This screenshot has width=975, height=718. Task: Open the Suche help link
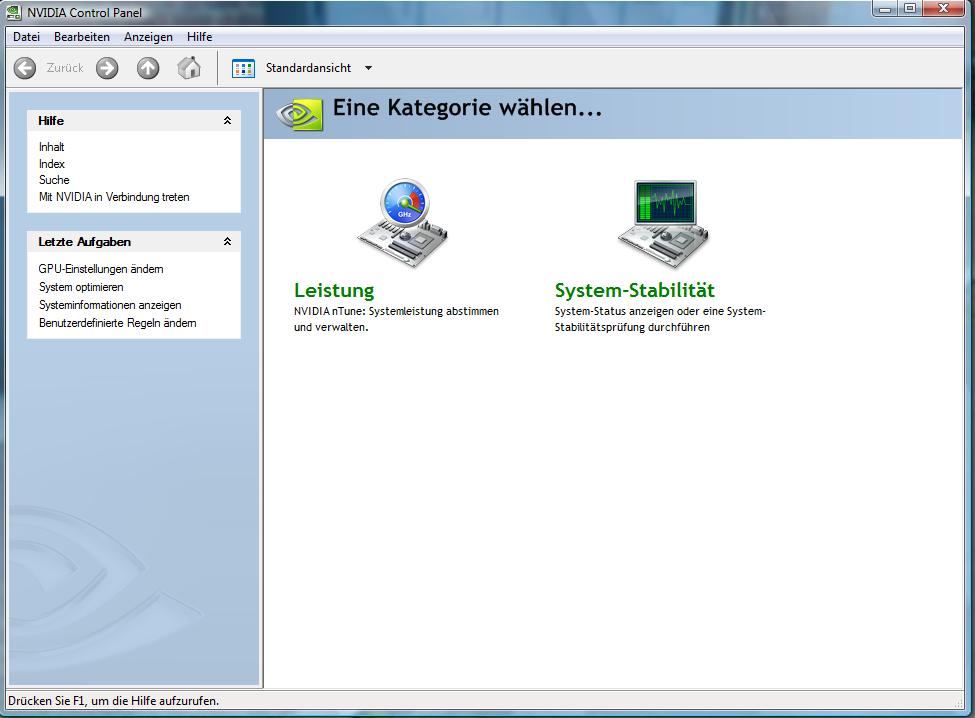pos(54,180)
